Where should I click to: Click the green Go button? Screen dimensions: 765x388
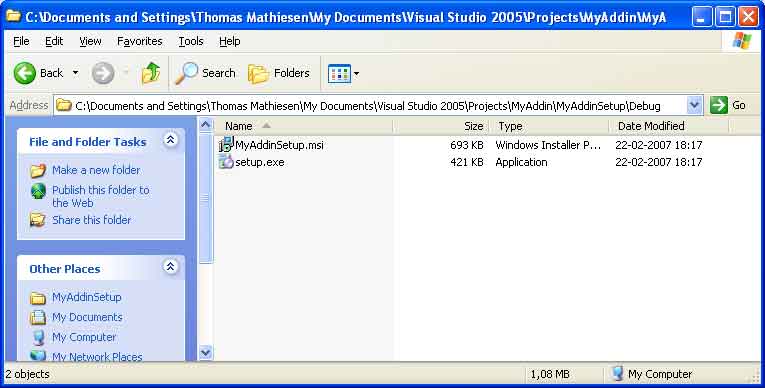coord(727,105)
